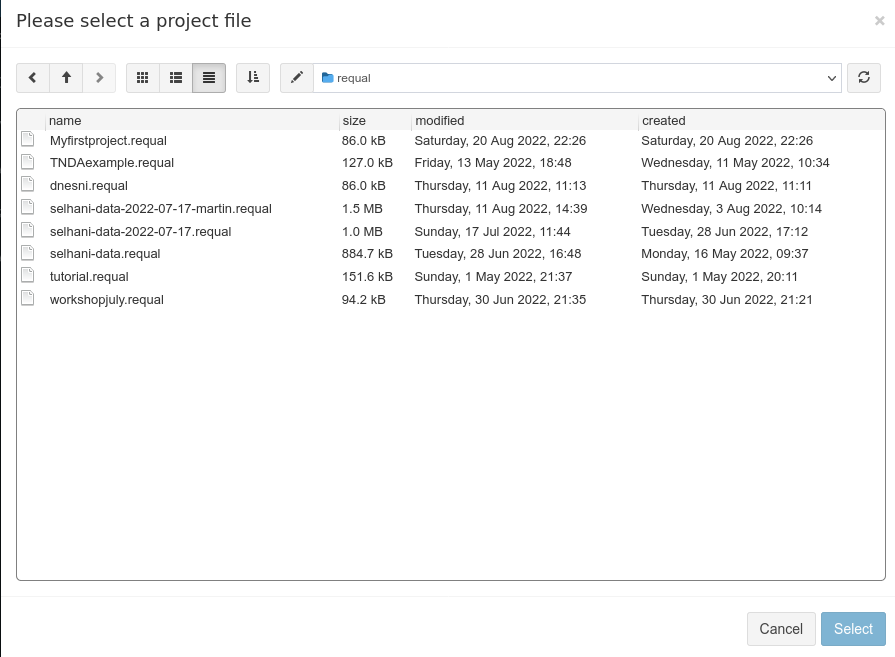The height and width of the screenshot is (657, 895).
Task: Click file icon next to Myfirstproject.requal
Action: (27, 139)
